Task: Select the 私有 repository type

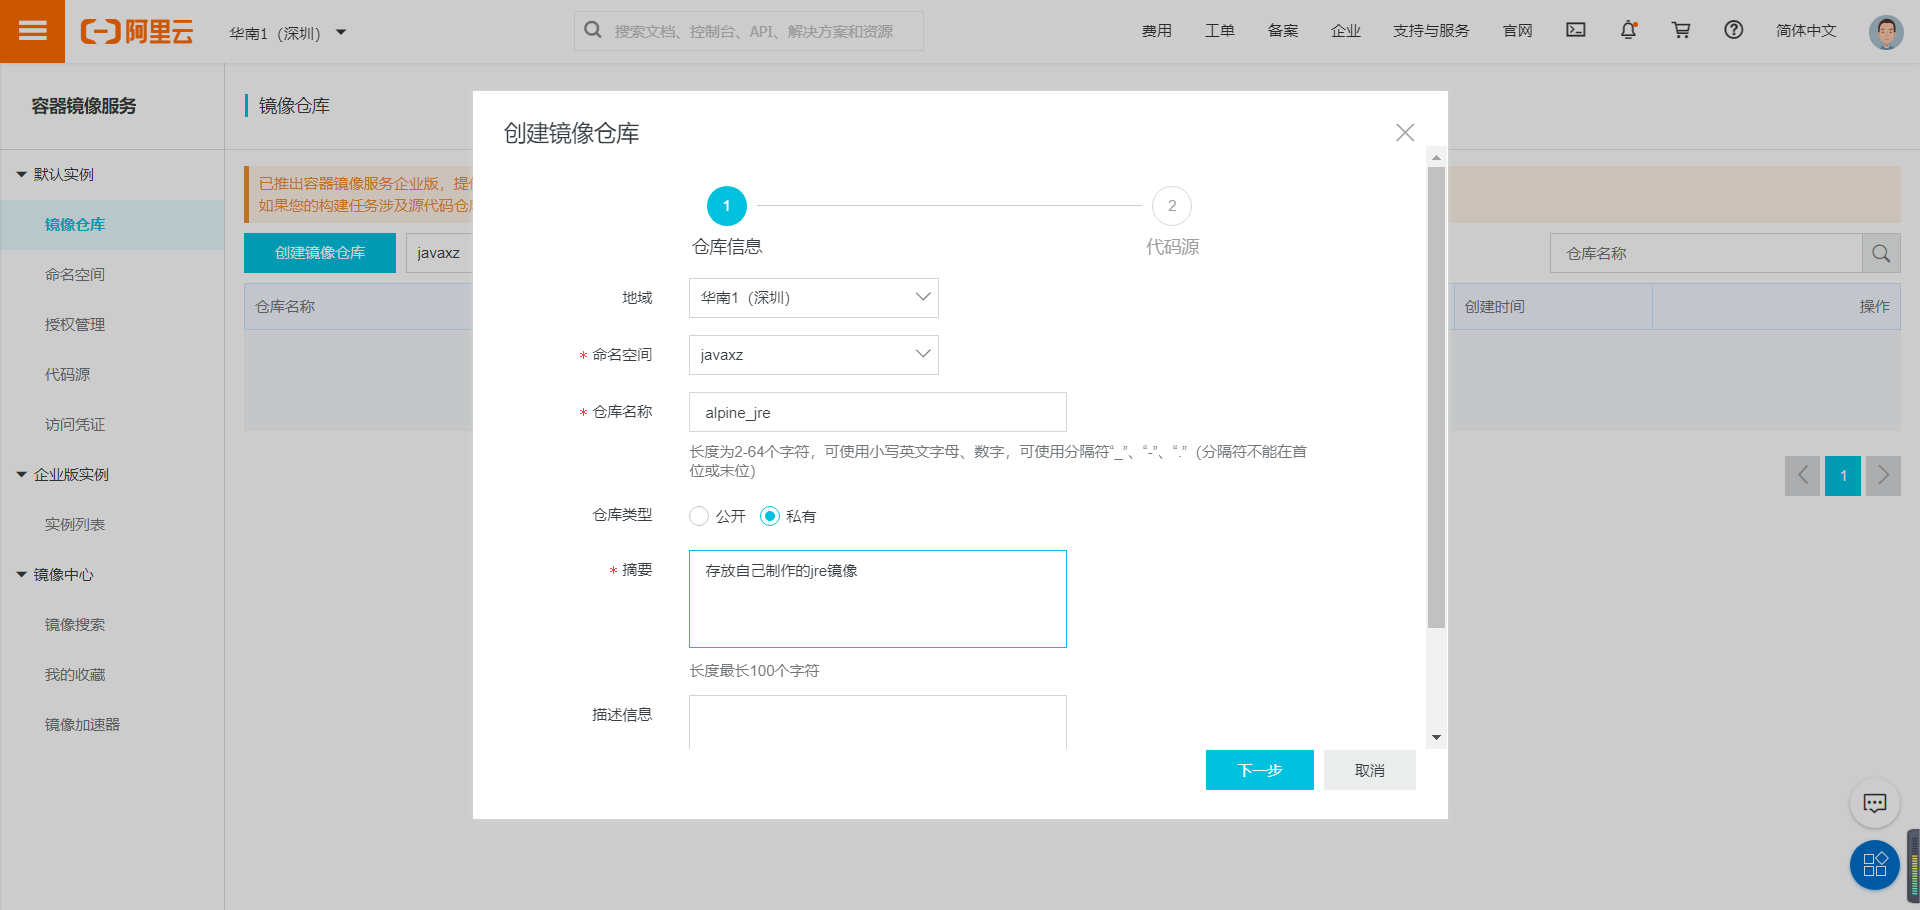Action: (770, 516)
